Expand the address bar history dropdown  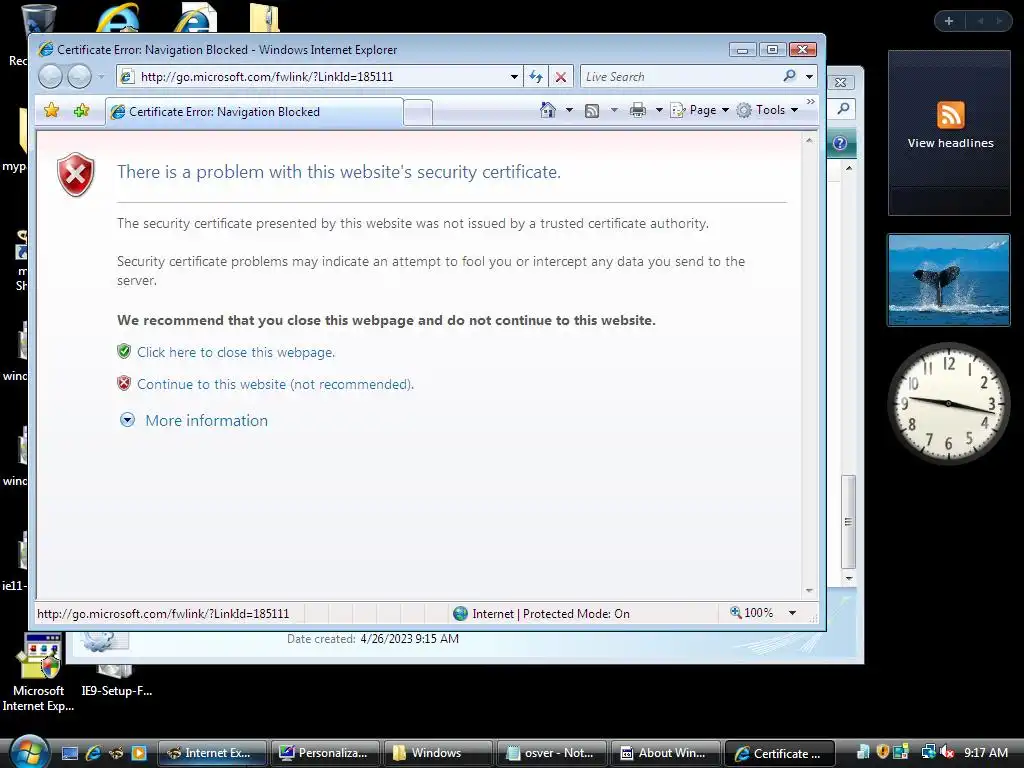click(x=515, y=76)
